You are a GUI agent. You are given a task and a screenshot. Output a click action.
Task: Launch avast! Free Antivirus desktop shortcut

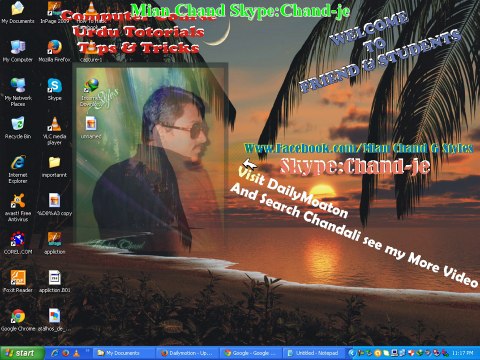18,207
